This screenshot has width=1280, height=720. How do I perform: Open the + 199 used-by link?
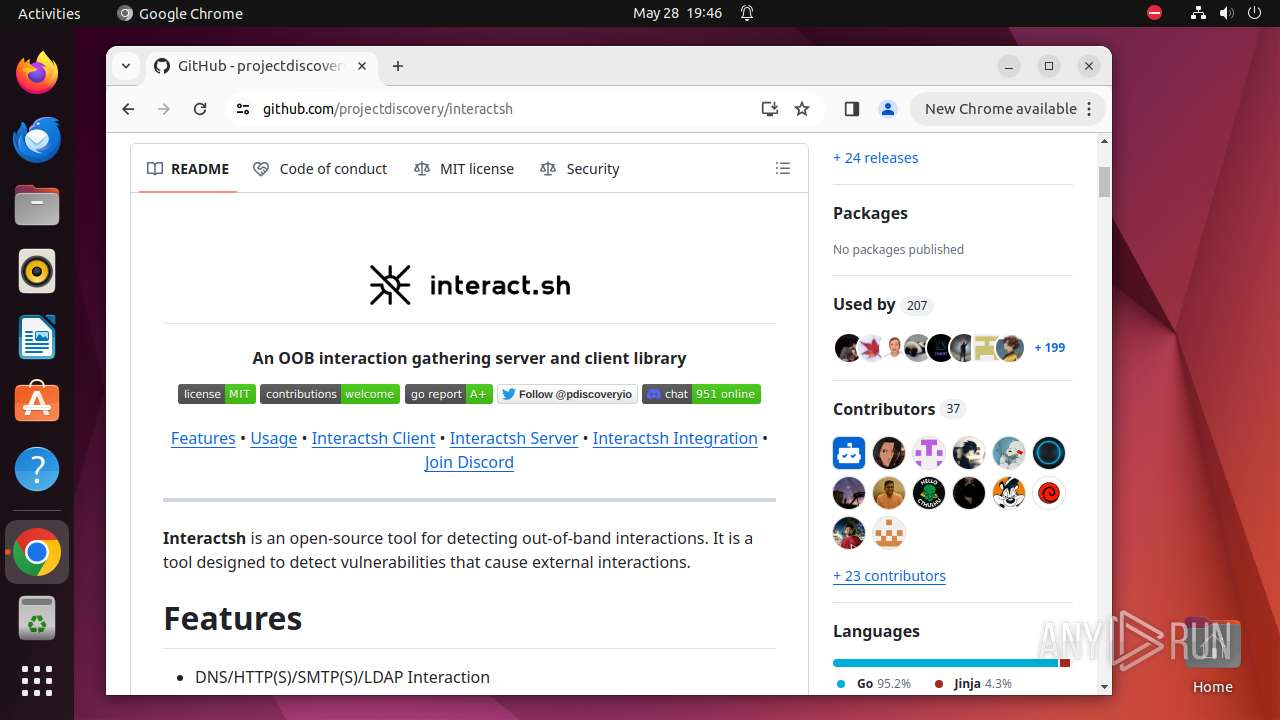point(1050,348)
